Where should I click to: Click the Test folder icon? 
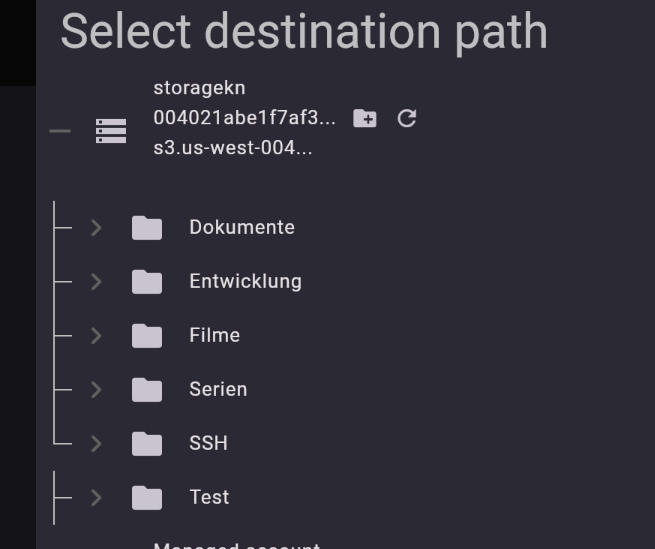tap(147, 497)
